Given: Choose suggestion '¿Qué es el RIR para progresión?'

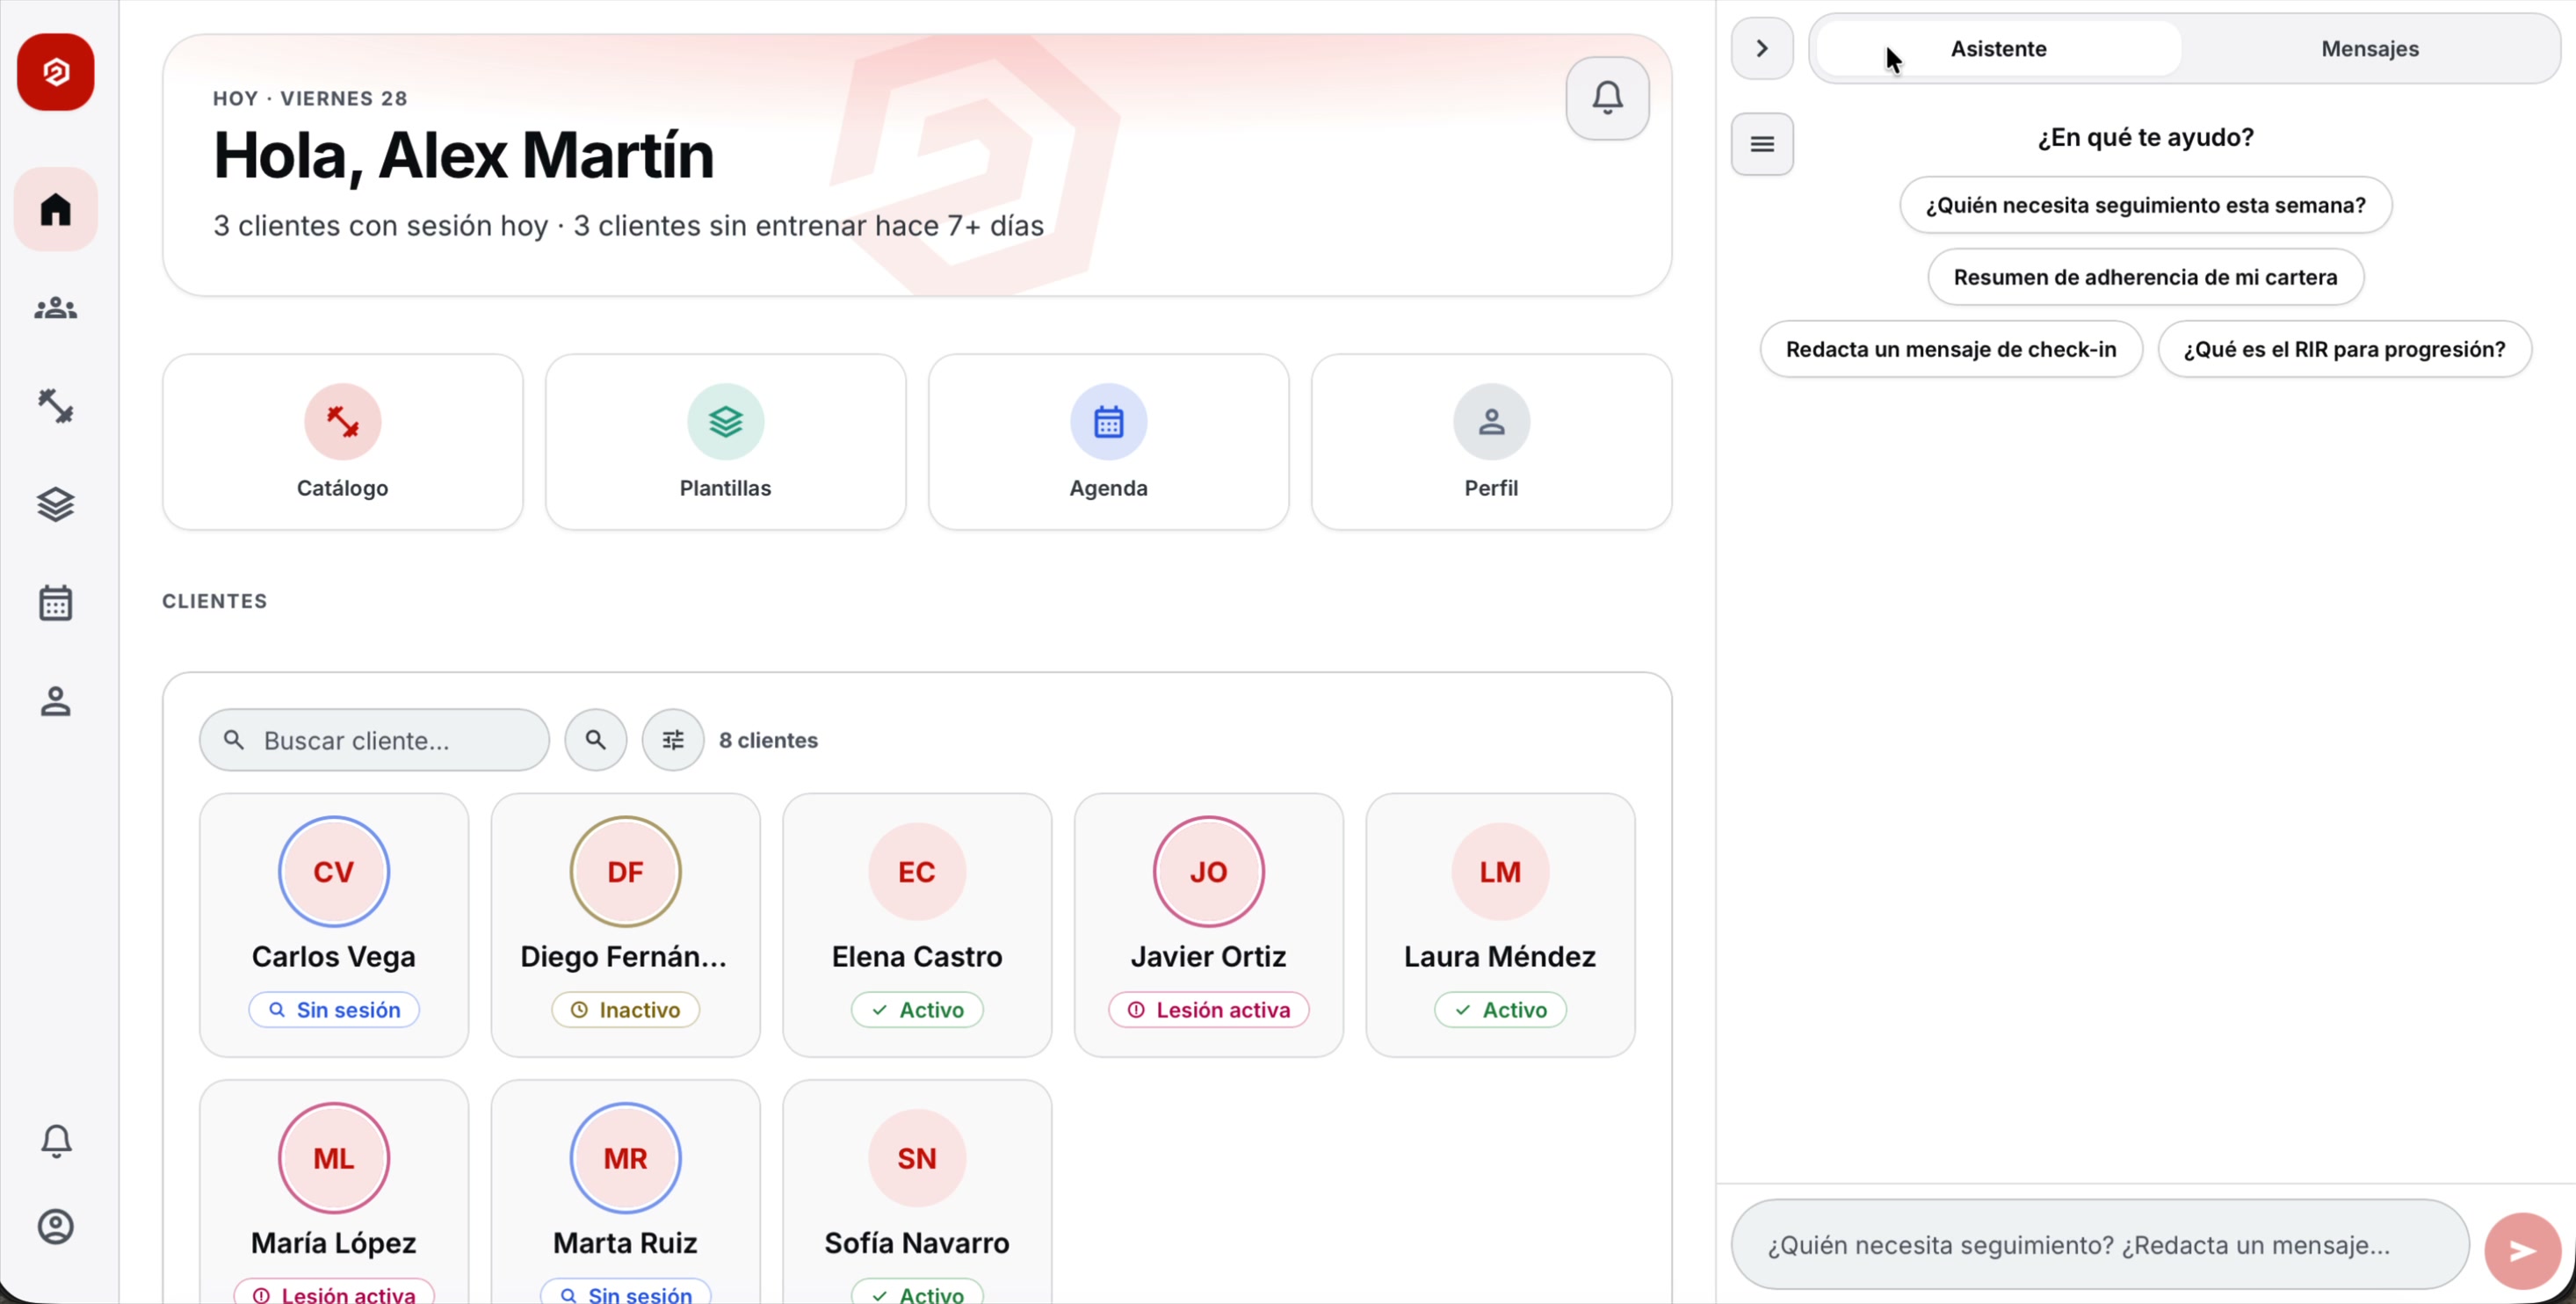Looking at the screenshot, I should coord(2344,349).
